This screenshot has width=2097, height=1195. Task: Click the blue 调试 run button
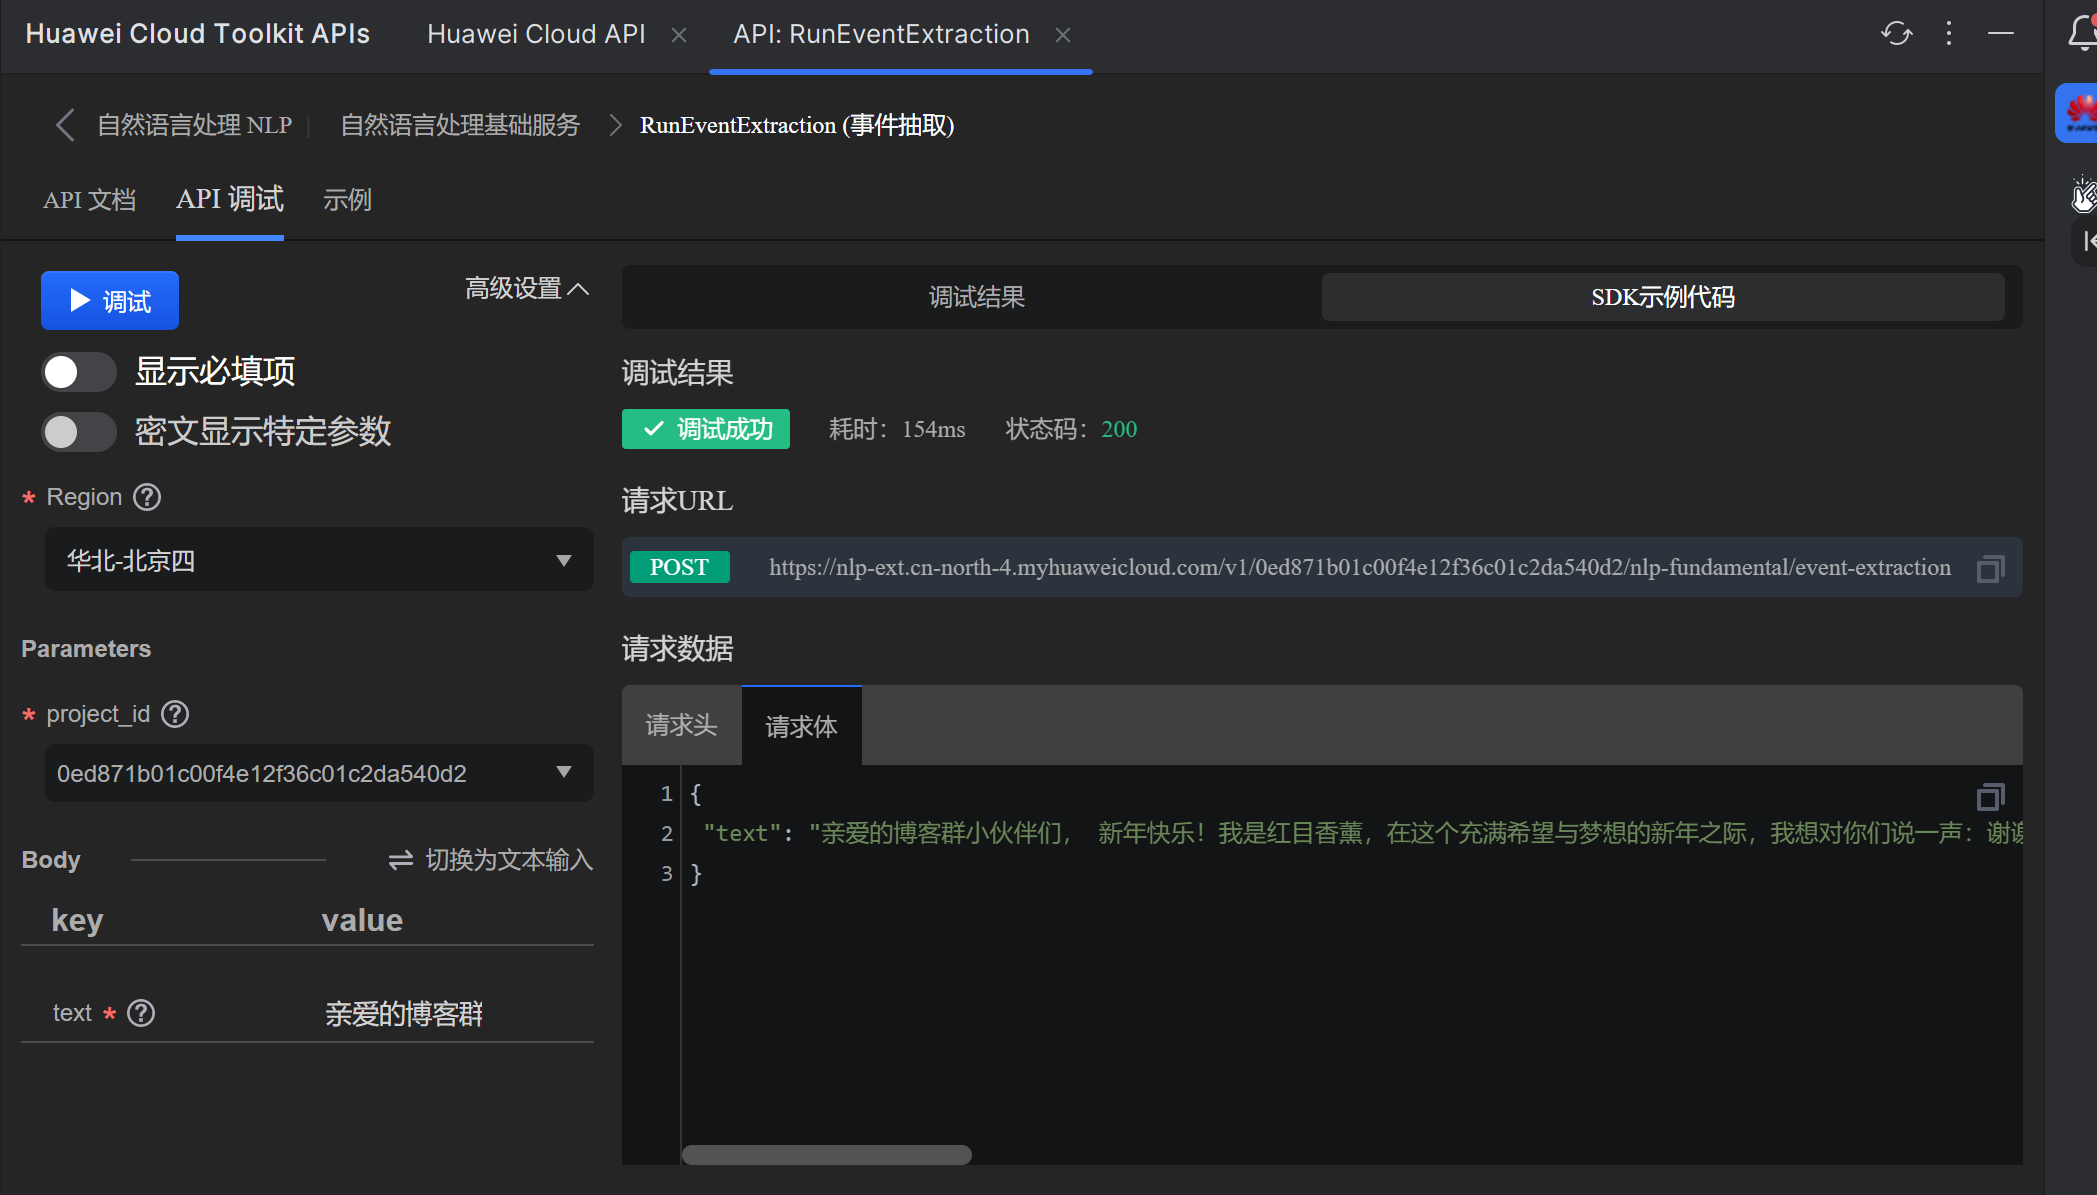tap(110, 300)
